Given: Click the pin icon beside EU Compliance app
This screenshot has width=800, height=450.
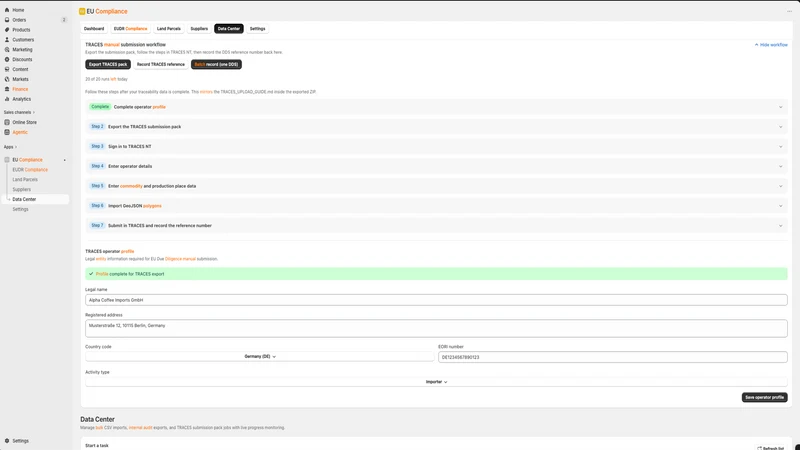Looking at the screenshot, I should (65, 160).
